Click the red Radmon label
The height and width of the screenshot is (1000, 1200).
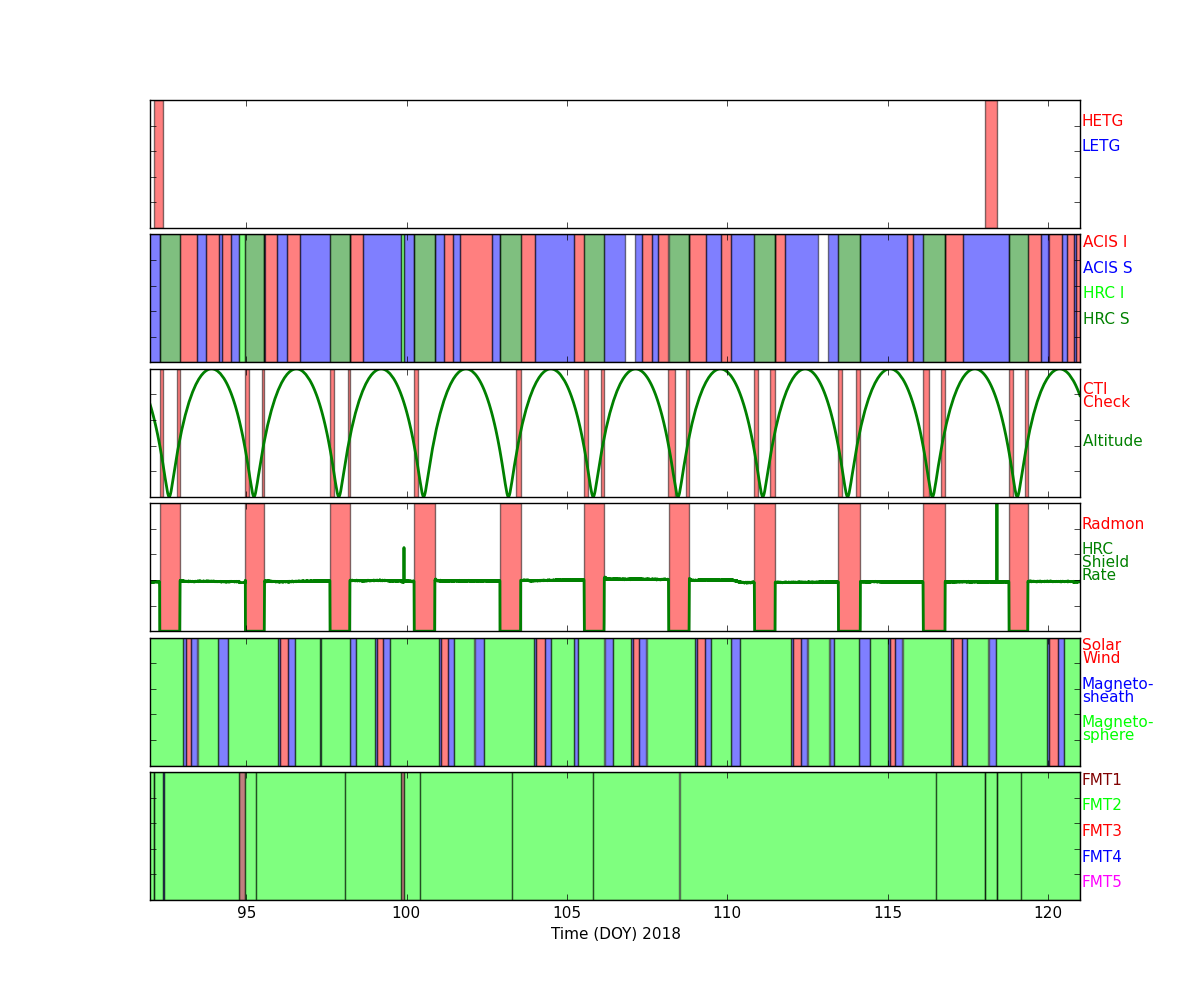click(x=1112, y=524)
